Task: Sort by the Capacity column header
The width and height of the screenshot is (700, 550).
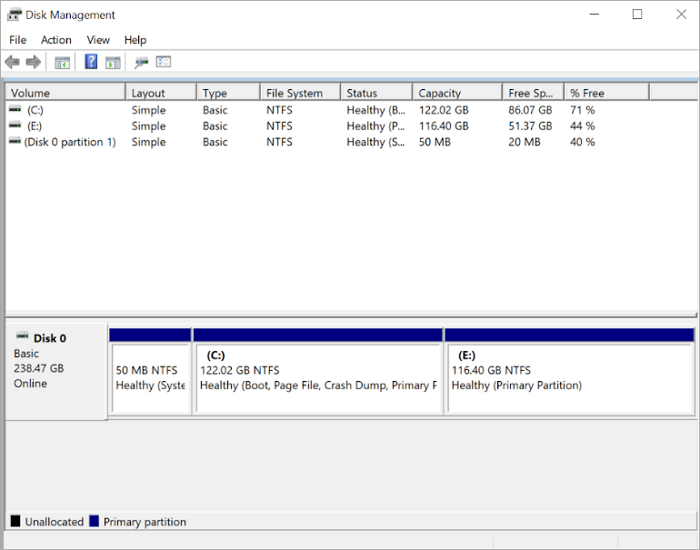Action: click(458, 93)
